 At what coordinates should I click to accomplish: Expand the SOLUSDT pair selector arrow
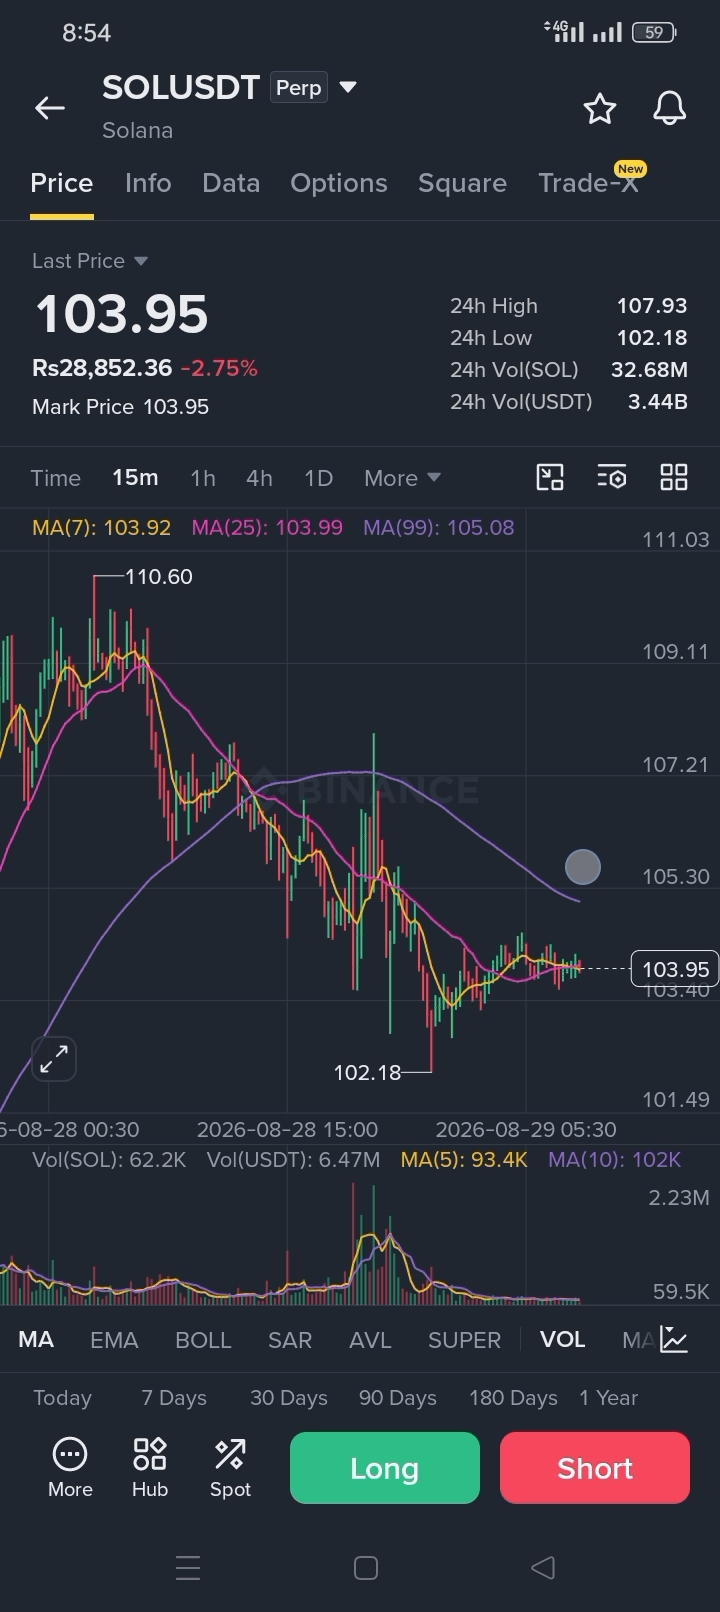348,88
